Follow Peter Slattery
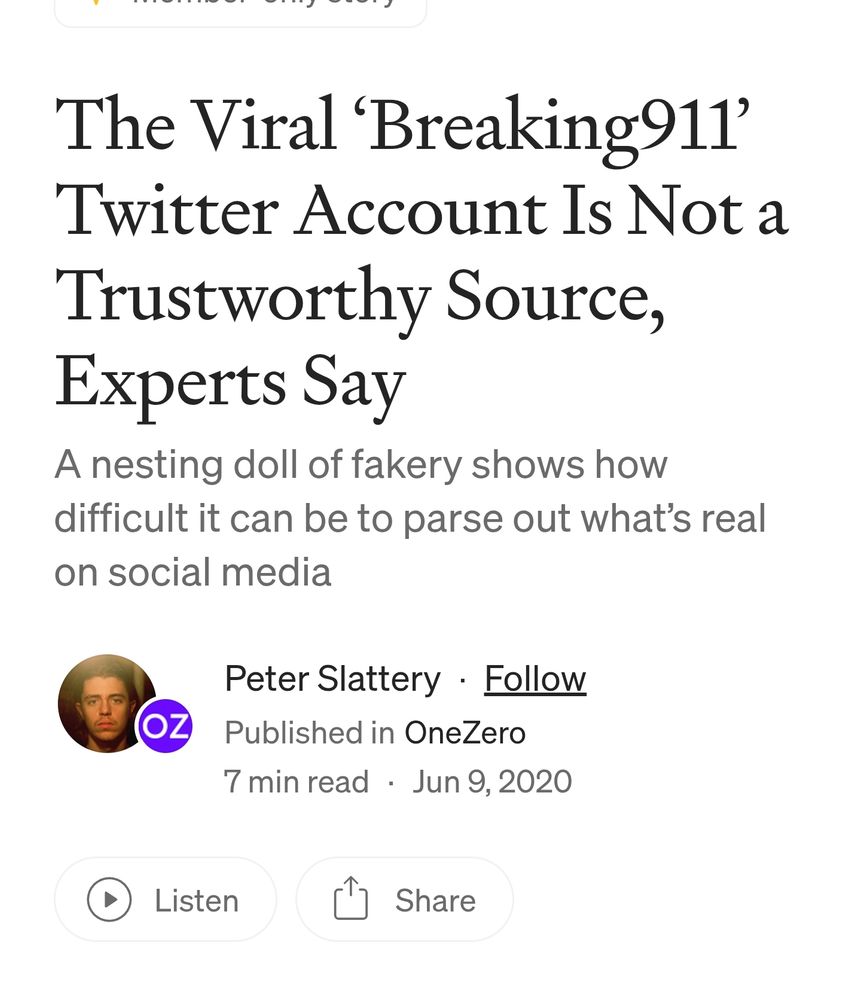The image size is (861, 1000). (535, 679)
